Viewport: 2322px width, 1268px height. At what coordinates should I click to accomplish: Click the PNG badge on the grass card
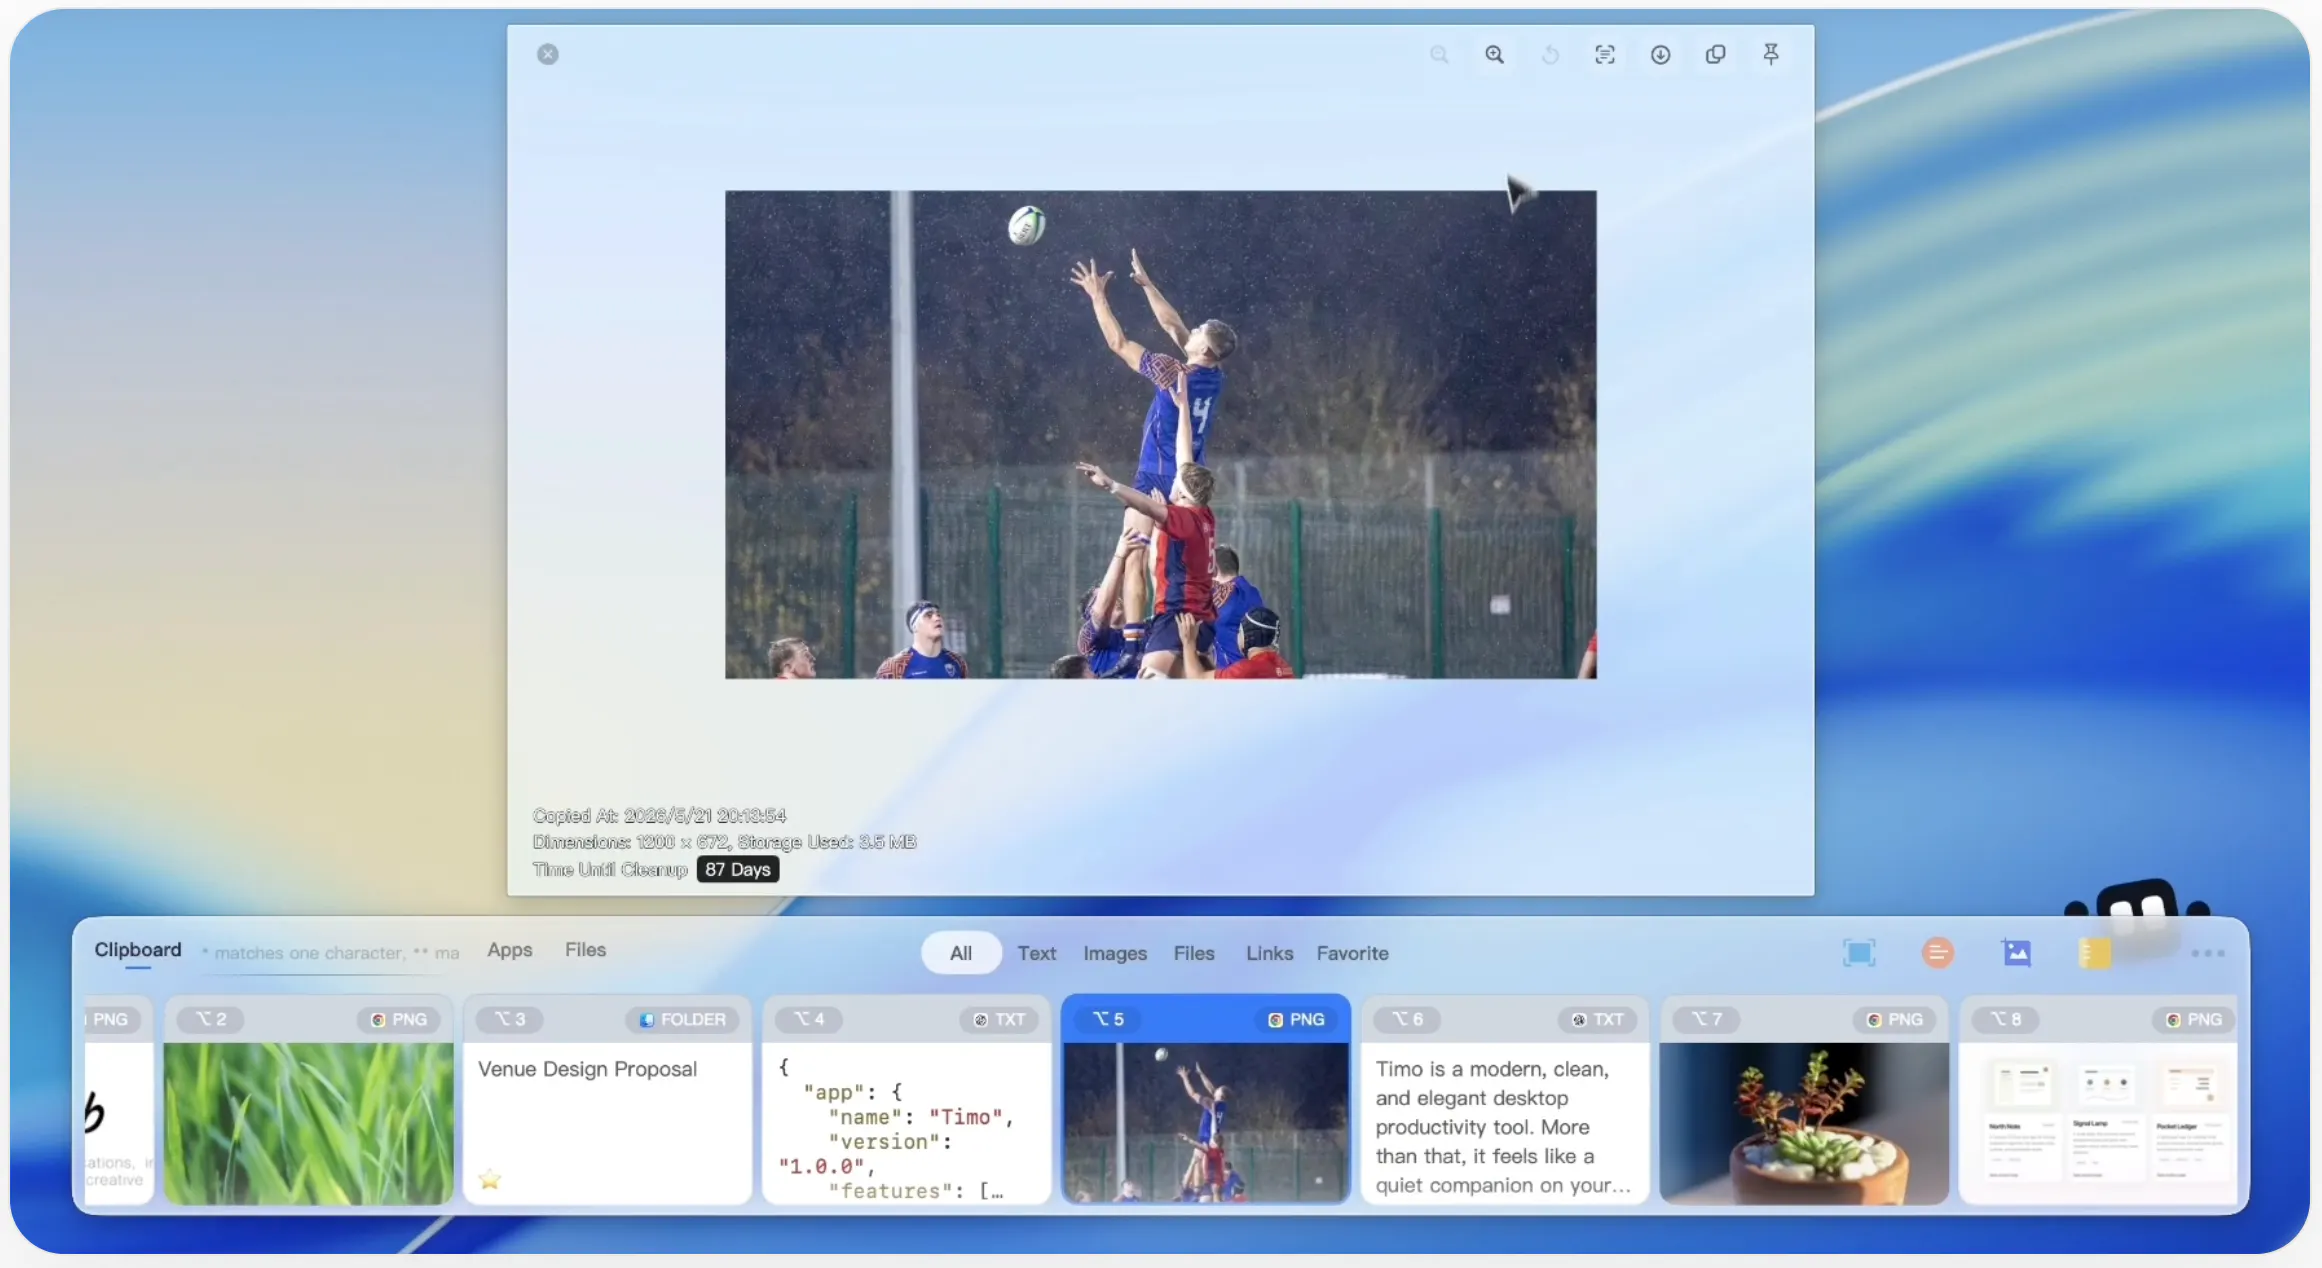[399, 1019]
